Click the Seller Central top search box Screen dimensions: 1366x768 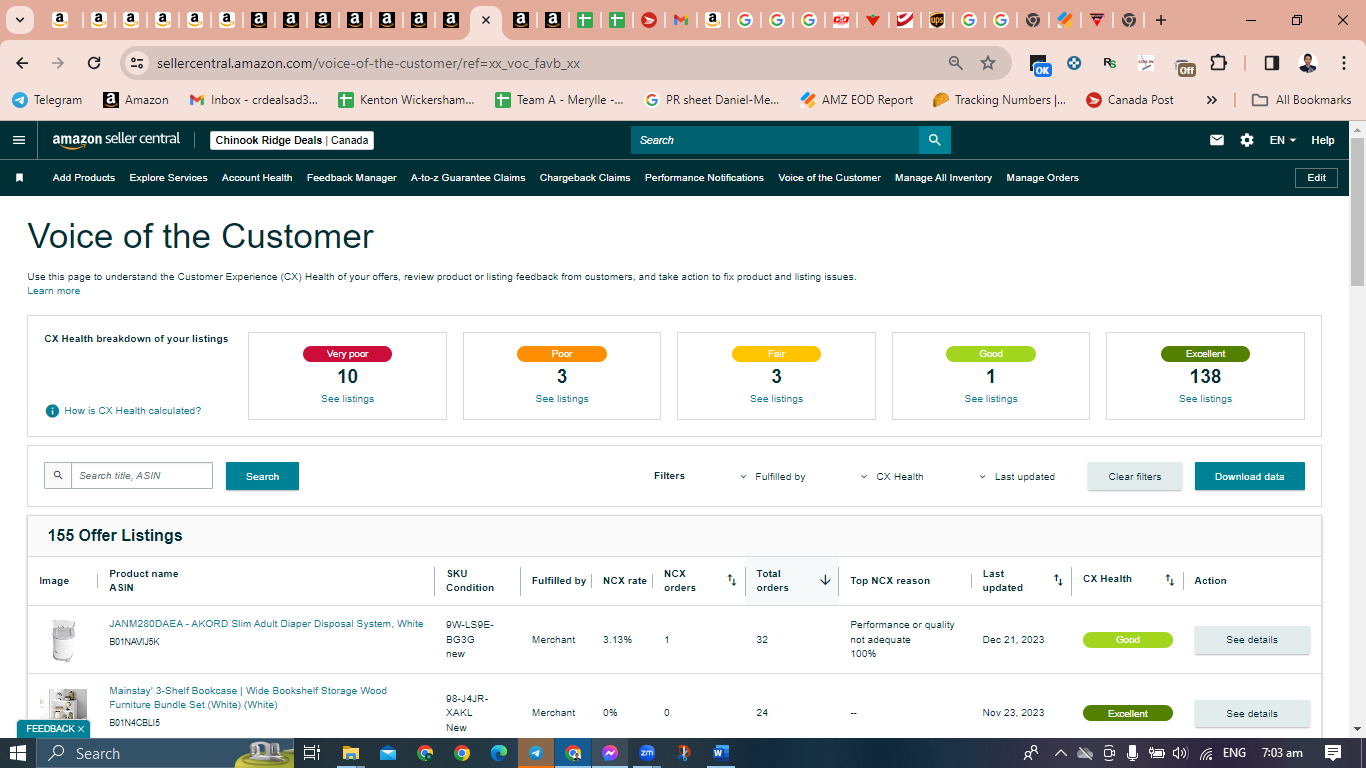click(x=775, y=140)
